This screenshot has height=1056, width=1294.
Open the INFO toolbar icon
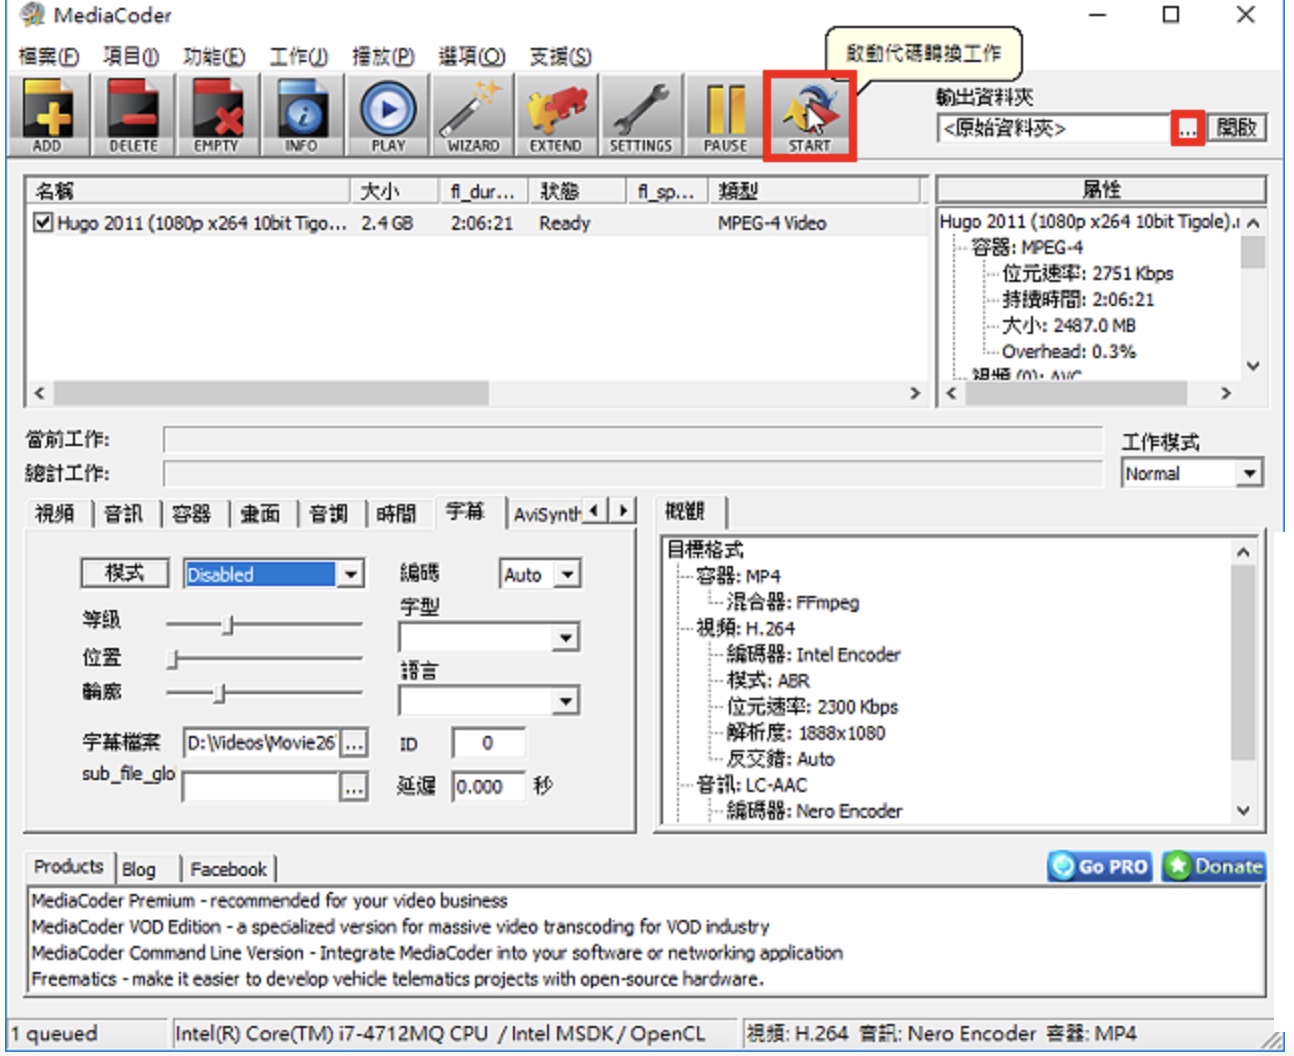(x=301, y=115)
